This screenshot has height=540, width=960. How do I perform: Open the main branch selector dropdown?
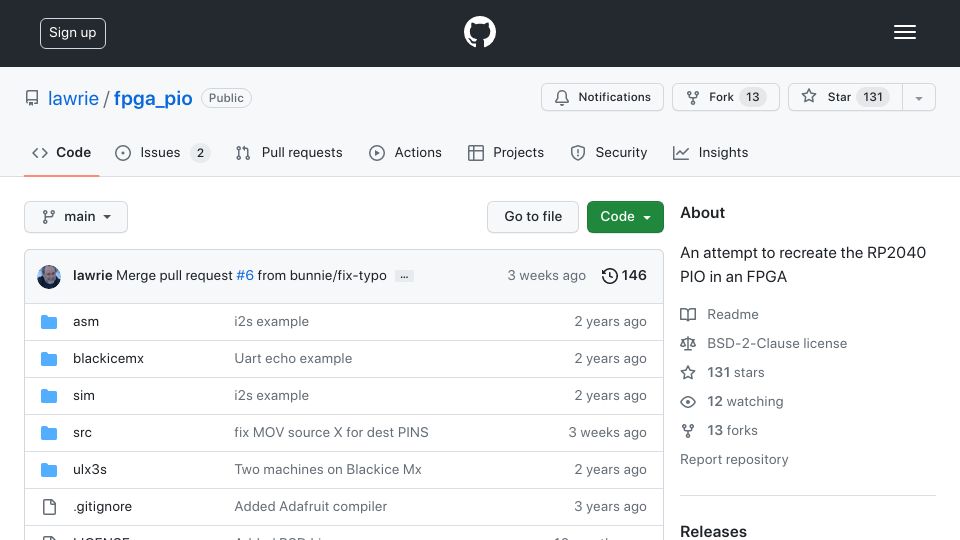tap(76, 217)
